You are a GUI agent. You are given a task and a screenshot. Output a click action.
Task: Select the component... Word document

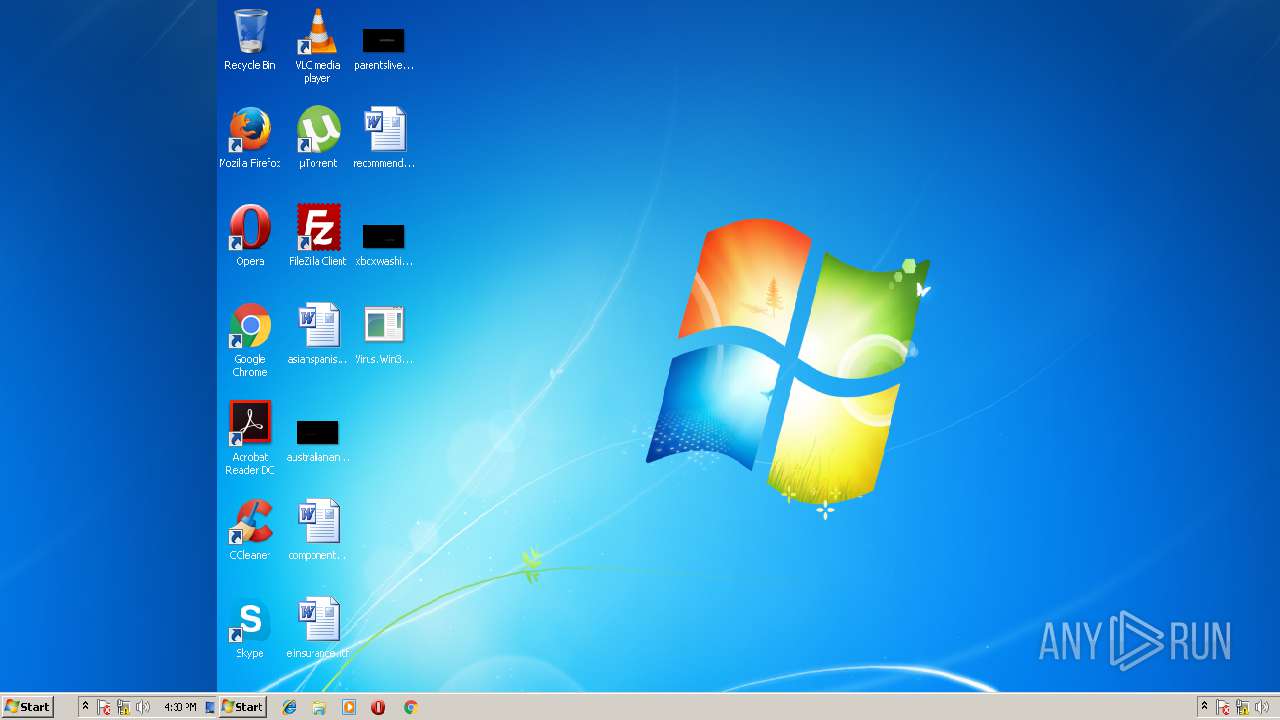click(x=317, y=530)
